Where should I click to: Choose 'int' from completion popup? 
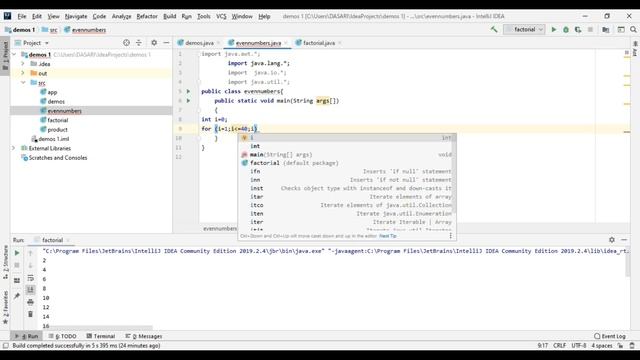click(347, 146)
